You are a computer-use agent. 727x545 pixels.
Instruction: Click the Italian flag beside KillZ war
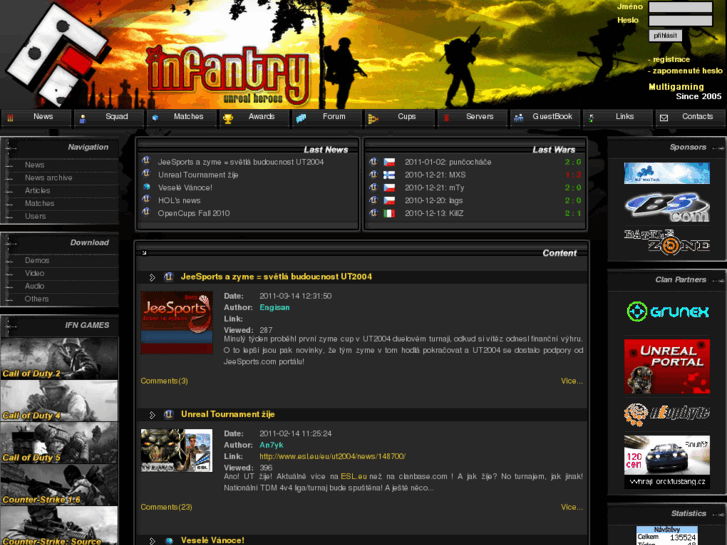click(x=389, y=213)
